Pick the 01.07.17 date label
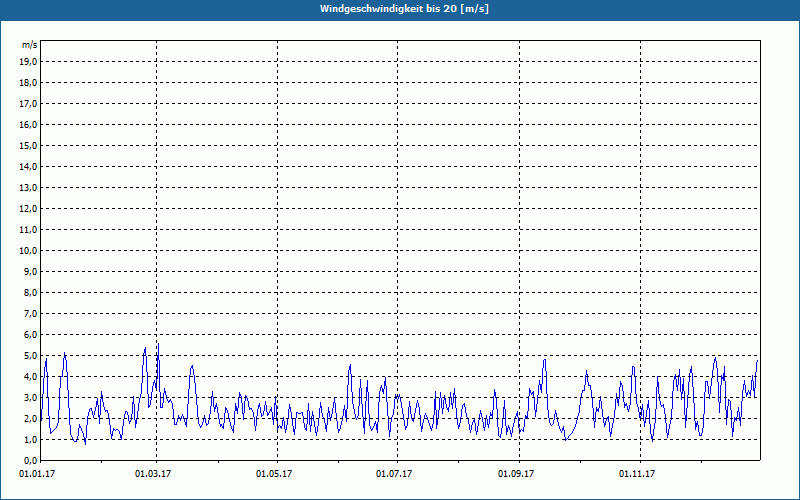The height and width of the screenshot is (500, 800). pyautogui.click(x=394, y=473)
